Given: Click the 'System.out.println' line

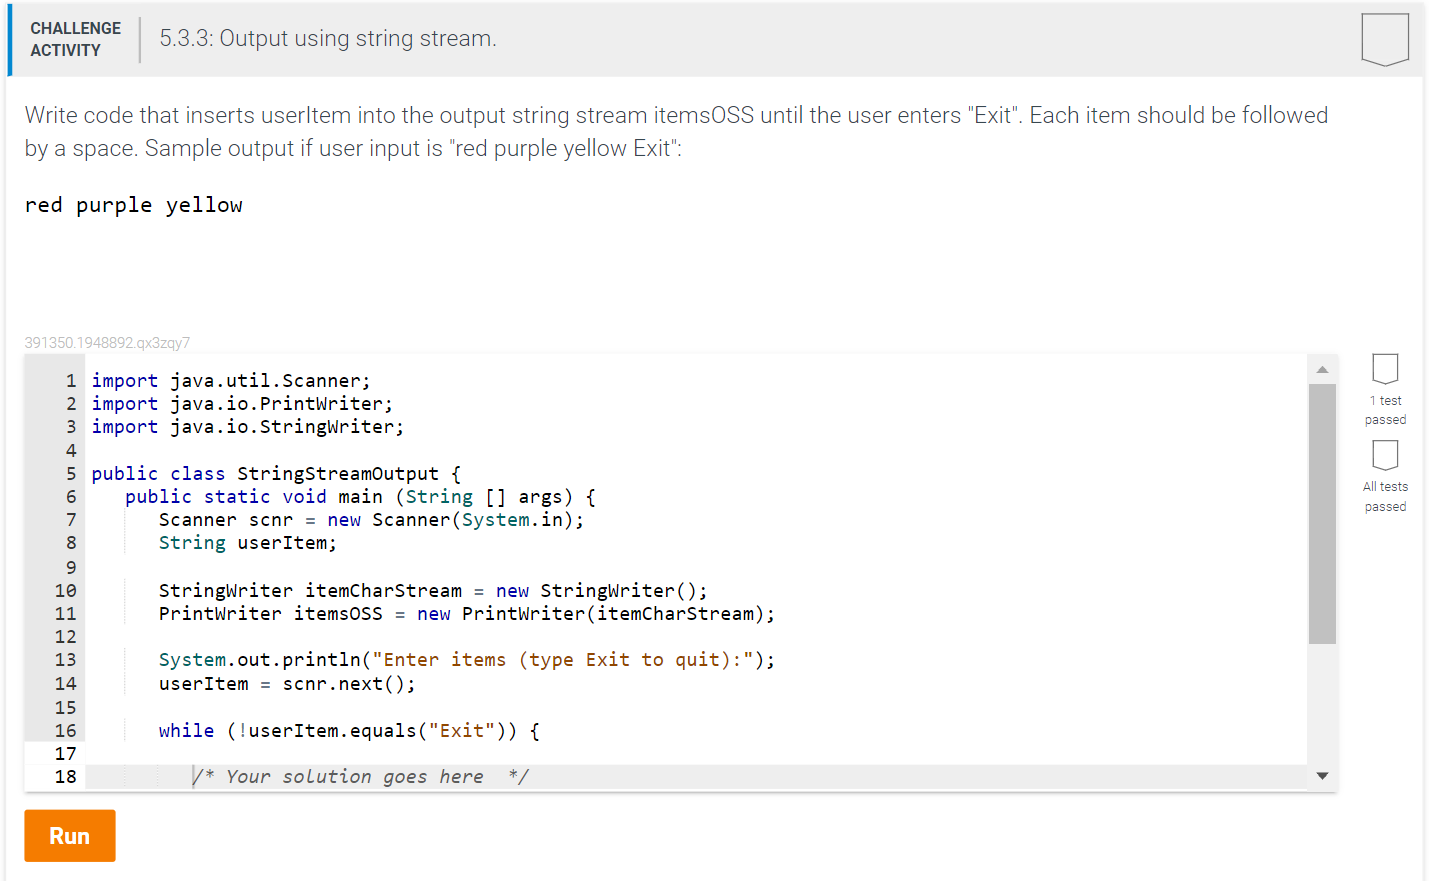Looking at the screenshot, I should point(467,660).
